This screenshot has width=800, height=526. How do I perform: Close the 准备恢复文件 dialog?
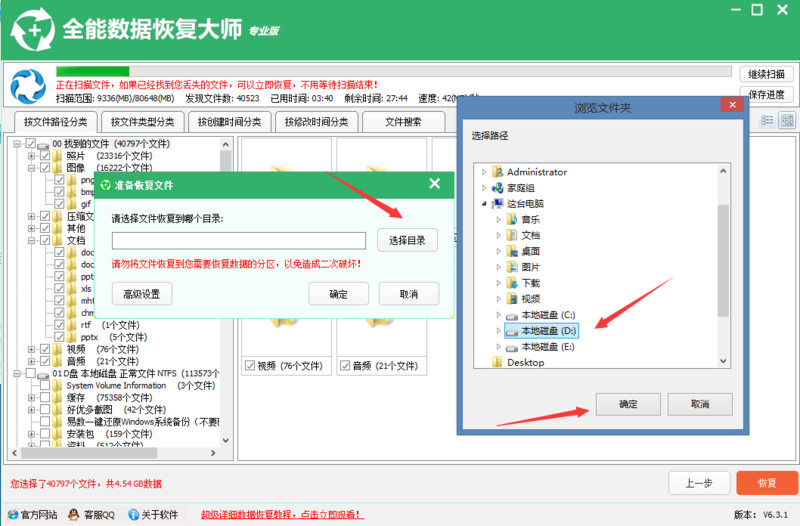click(435, 184)
